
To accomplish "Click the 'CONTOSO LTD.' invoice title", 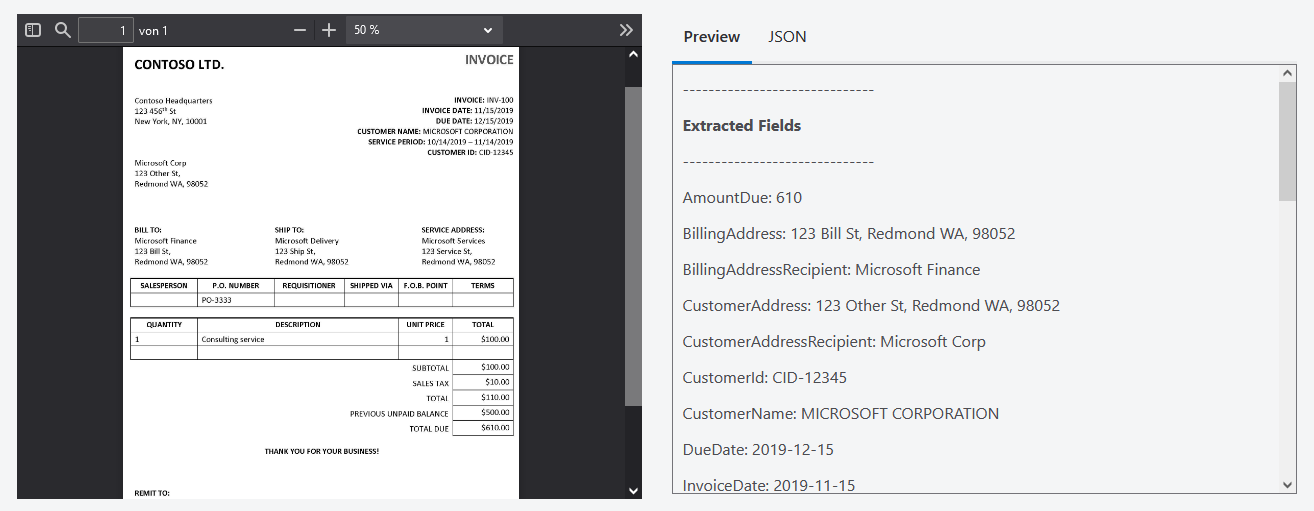I will pos(179,65).
